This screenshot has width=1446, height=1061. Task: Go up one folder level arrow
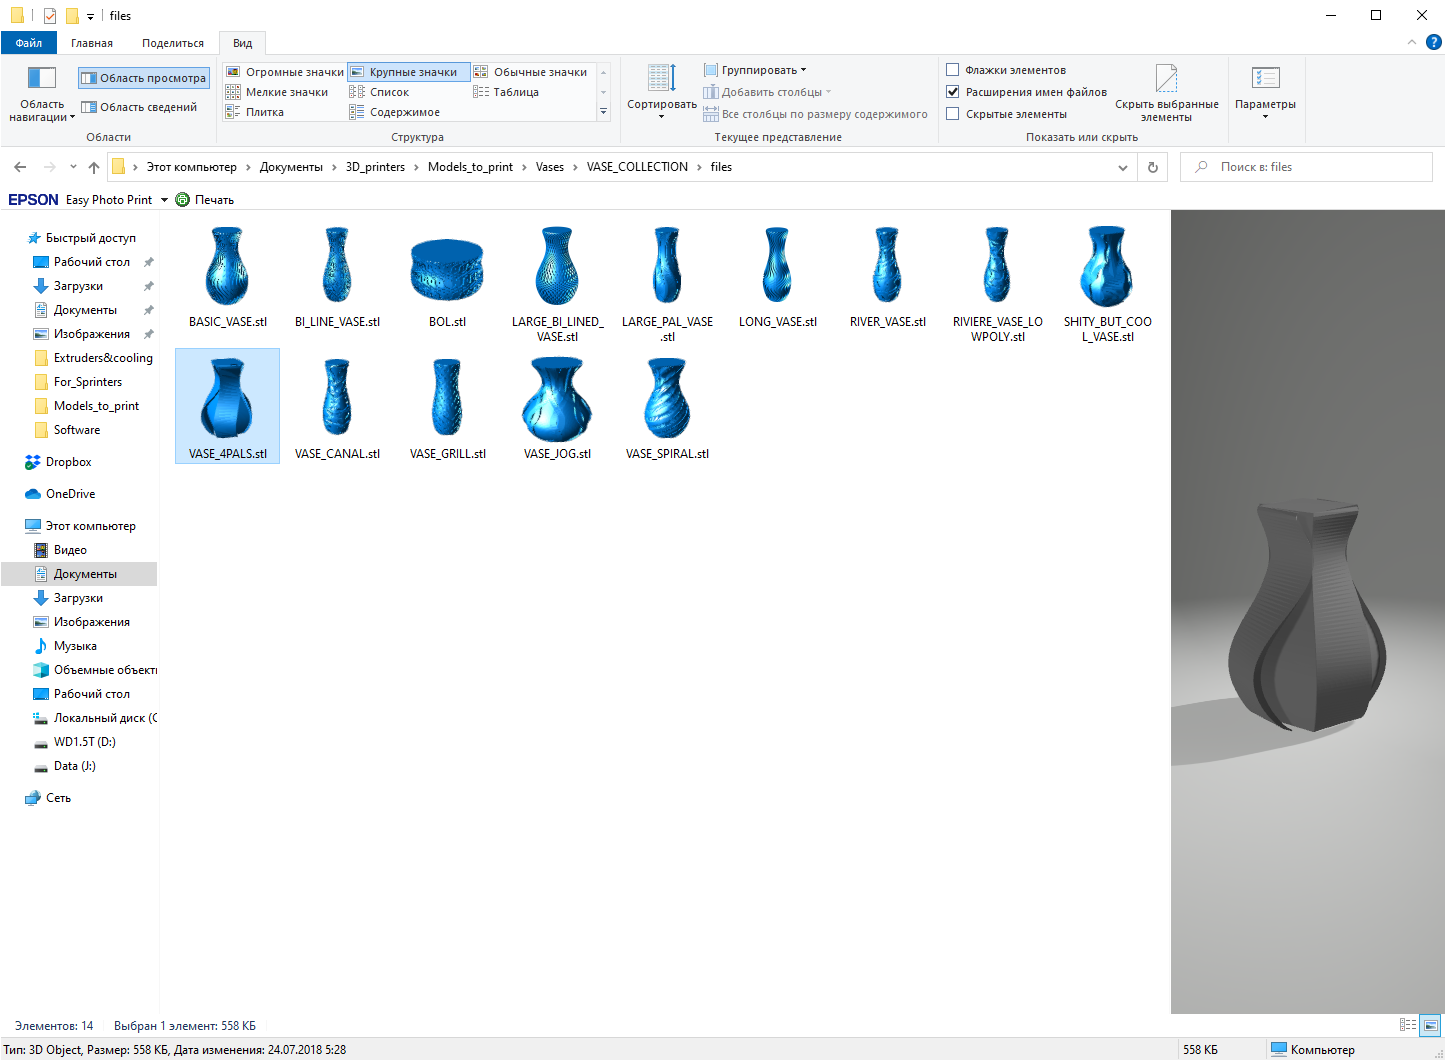click(x=94, y=167)
